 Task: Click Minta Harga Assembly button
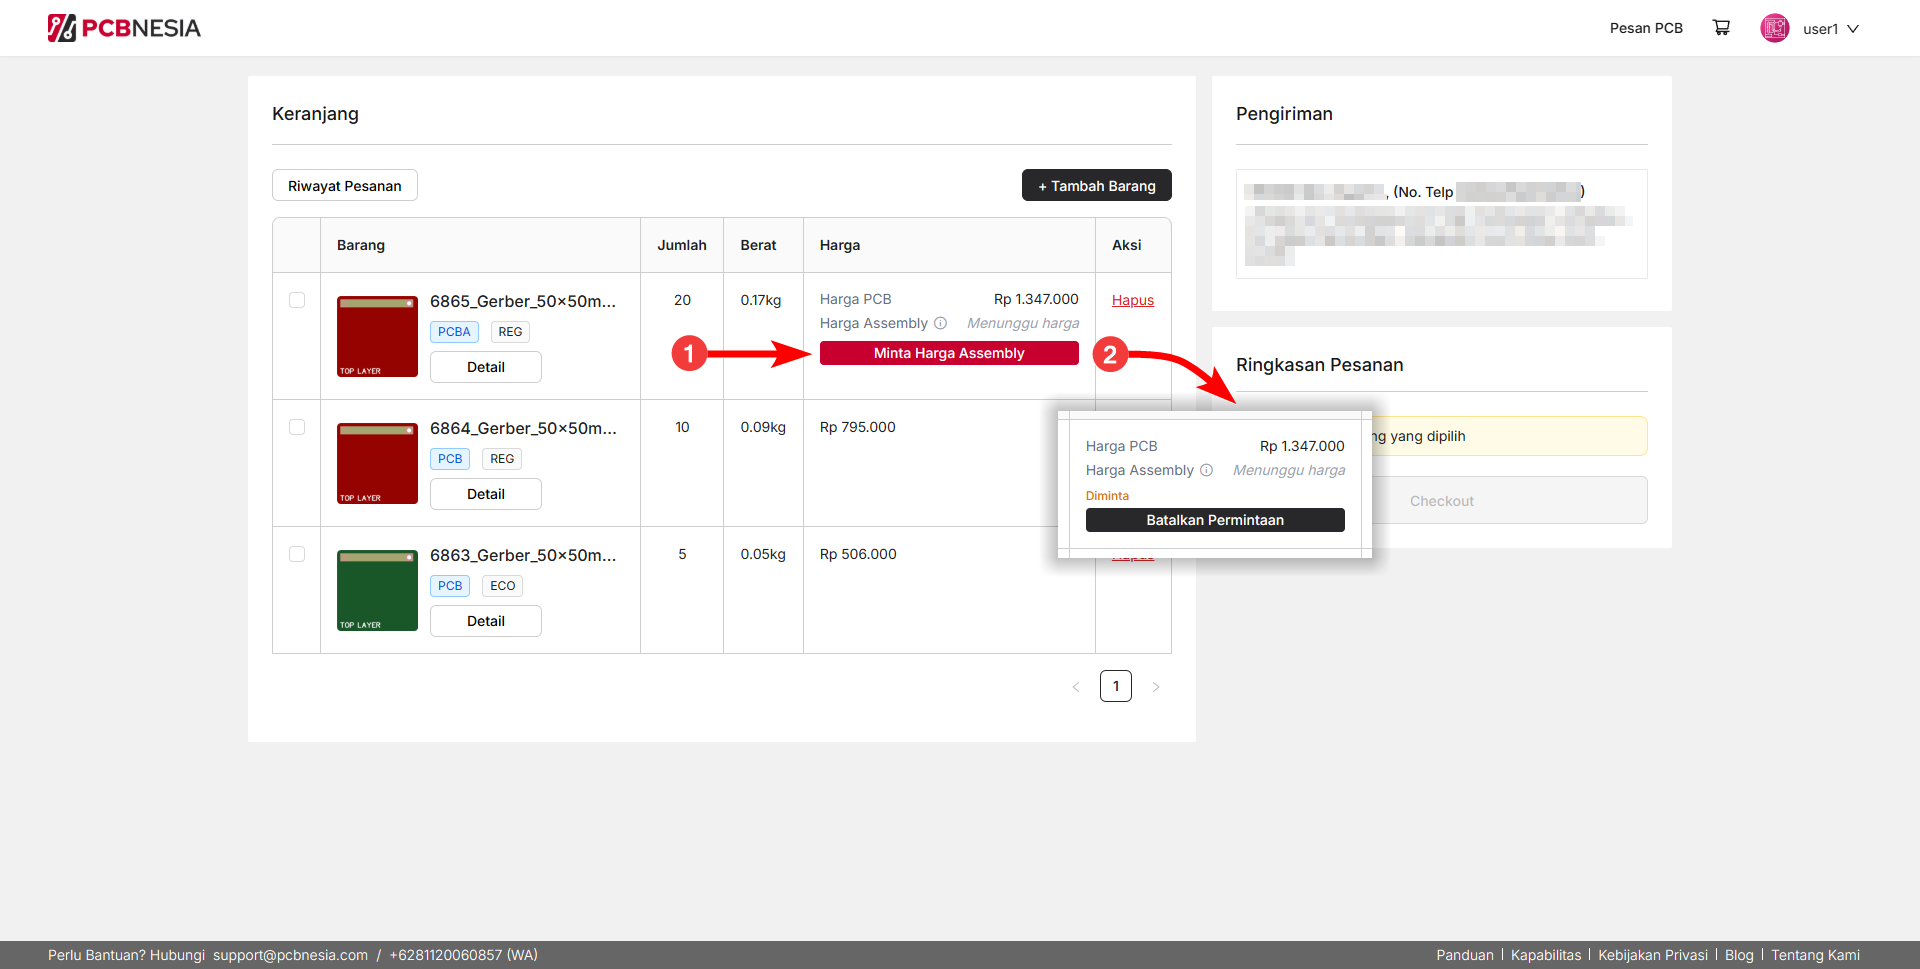(x=949, y=353)
